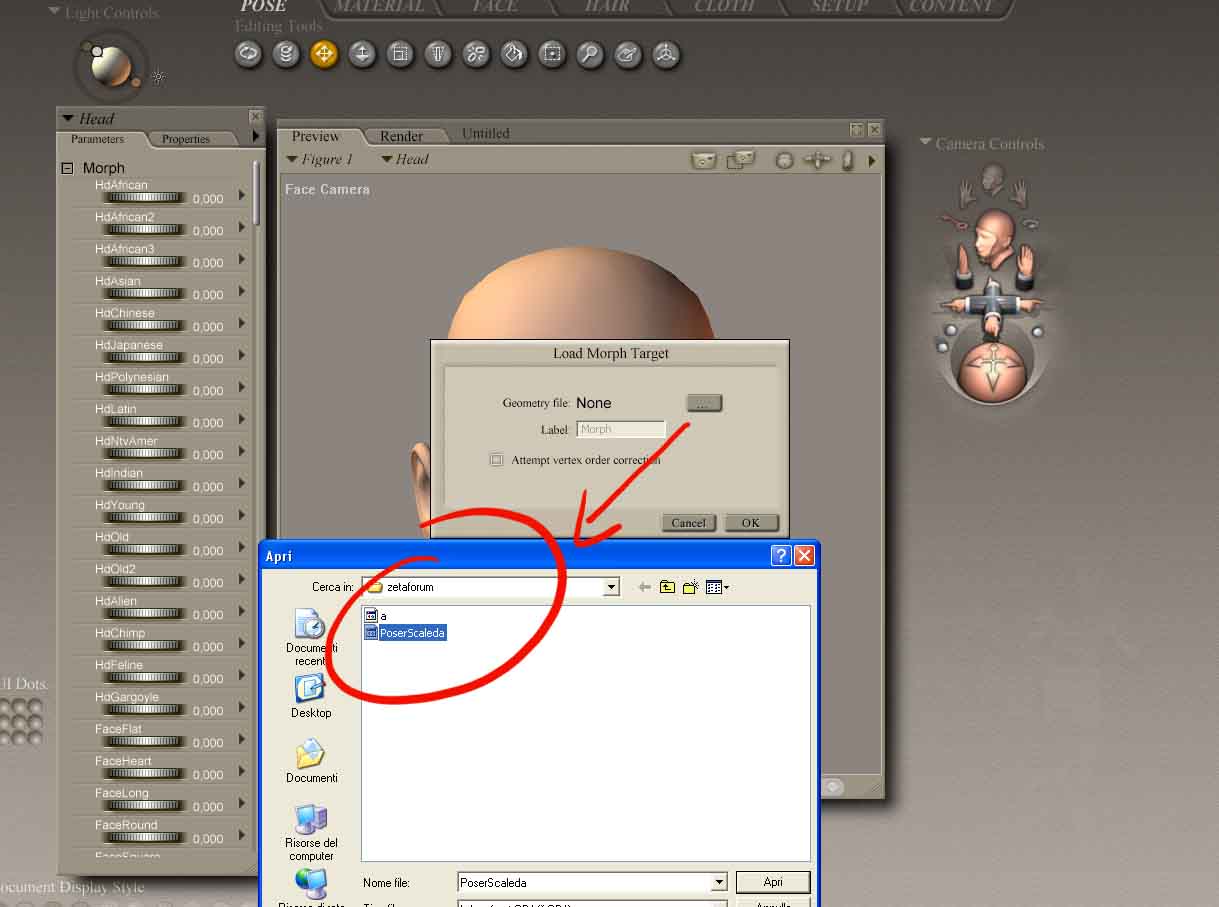
Task: Expand the Cerca in folder combo box
Action: [x=611, y=587]
